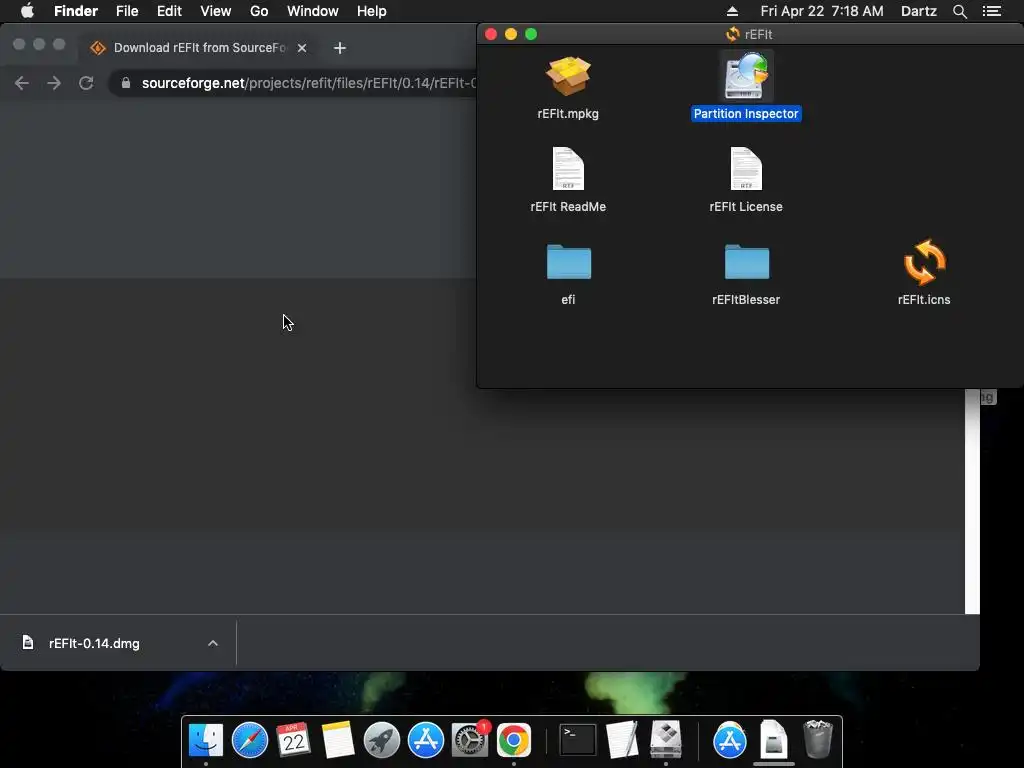Reload the SourceForge page
Image resolution: width=1024 pixels, height=768 pixels.
[x=86, y=83]
